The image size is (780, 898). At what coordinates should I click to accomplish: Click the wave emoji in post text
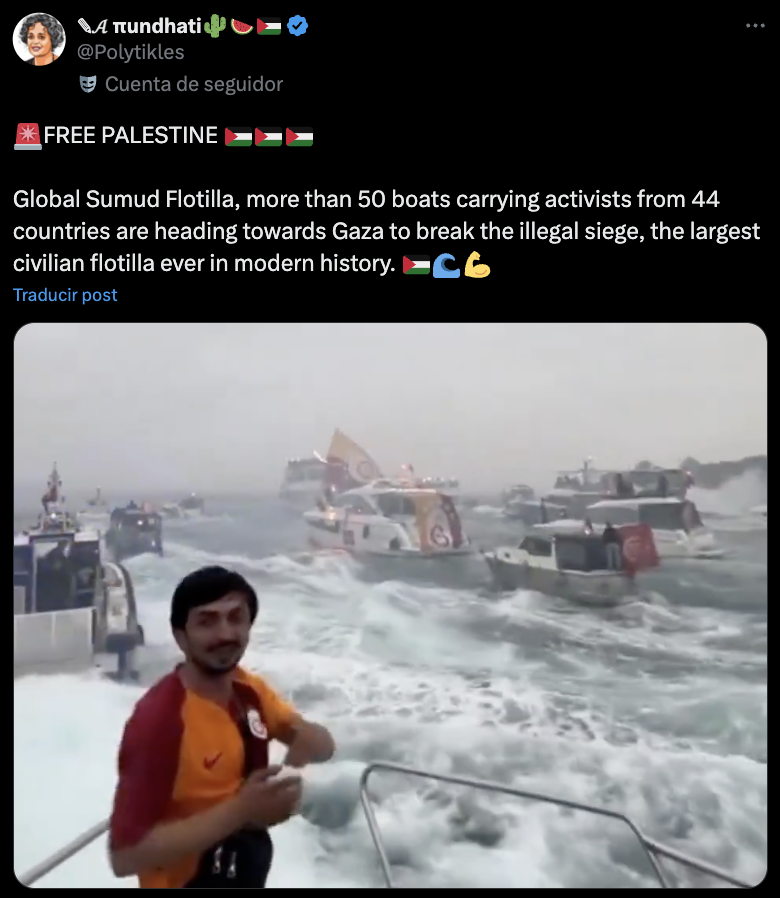(446, 265)
